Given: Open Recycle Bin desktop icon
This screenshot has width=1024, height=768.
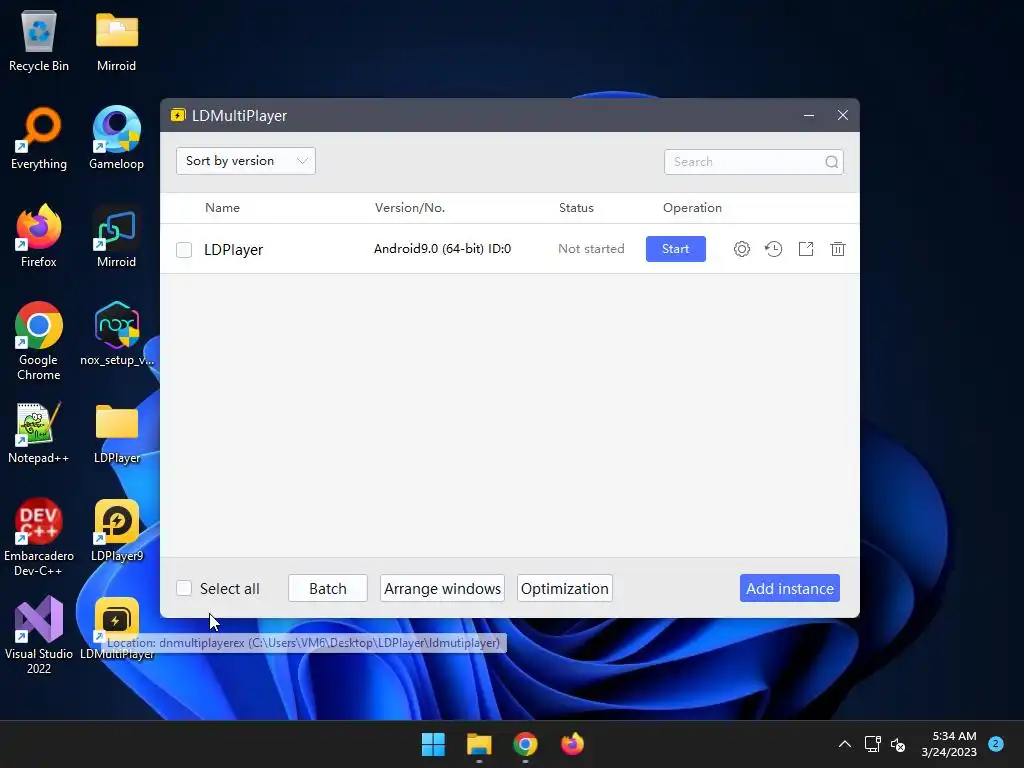Looking at the screenshot, I should (x=39, y=40).
